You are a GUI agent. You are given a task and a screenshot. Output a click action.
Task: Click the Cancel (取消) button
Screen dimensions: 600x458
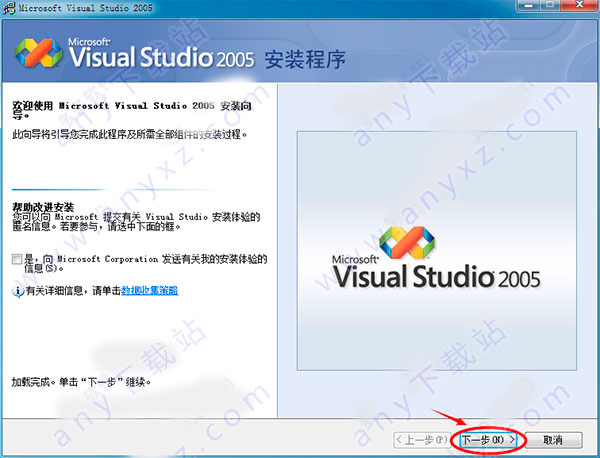pyautogui.click(x=553, y=440)
